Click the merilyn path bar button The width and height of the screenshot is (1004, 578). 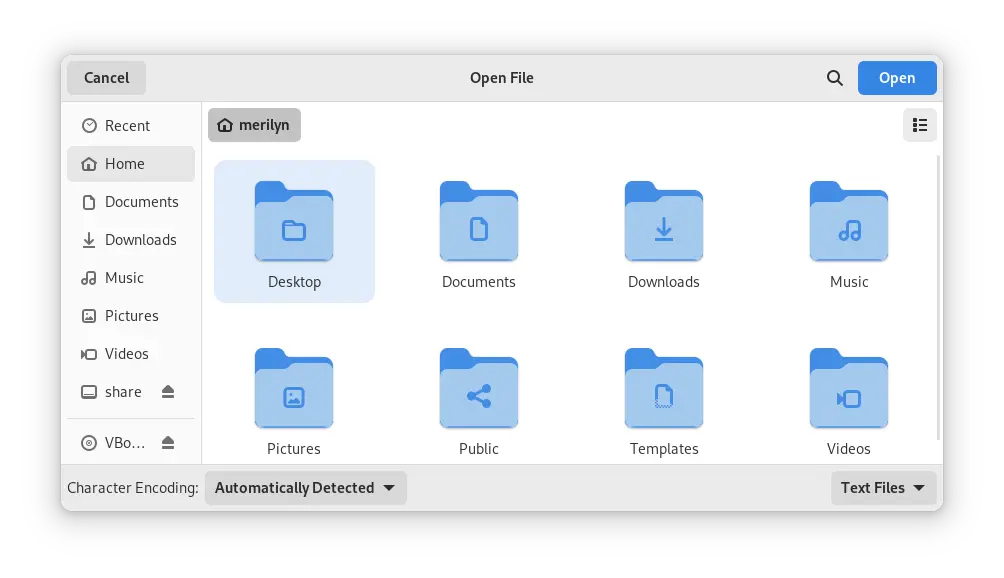click(x=254, y=125)
